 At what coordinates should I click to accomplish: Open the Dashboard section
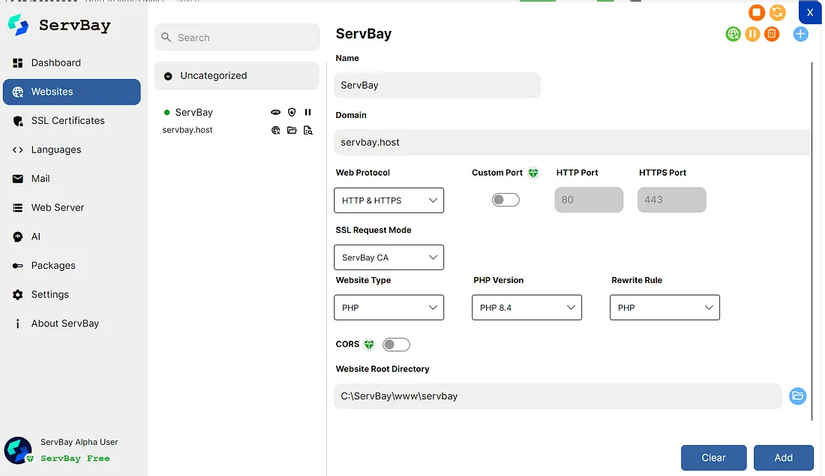[x=72, y=63]
